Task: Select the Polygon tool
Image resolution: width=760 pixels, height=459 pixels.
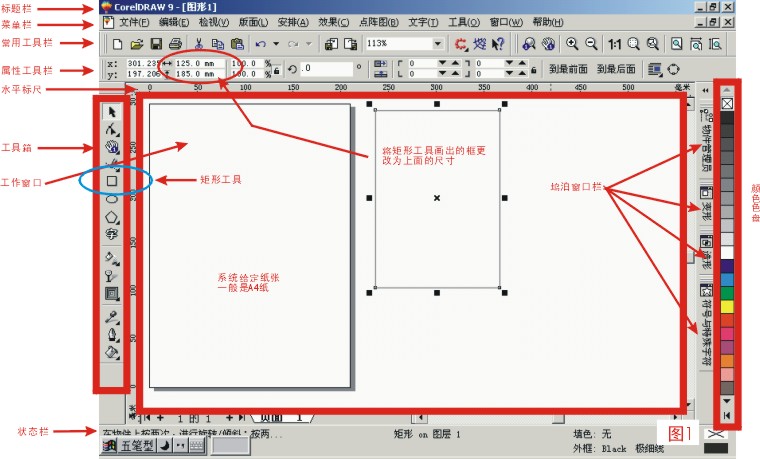Action: (112, 217)
